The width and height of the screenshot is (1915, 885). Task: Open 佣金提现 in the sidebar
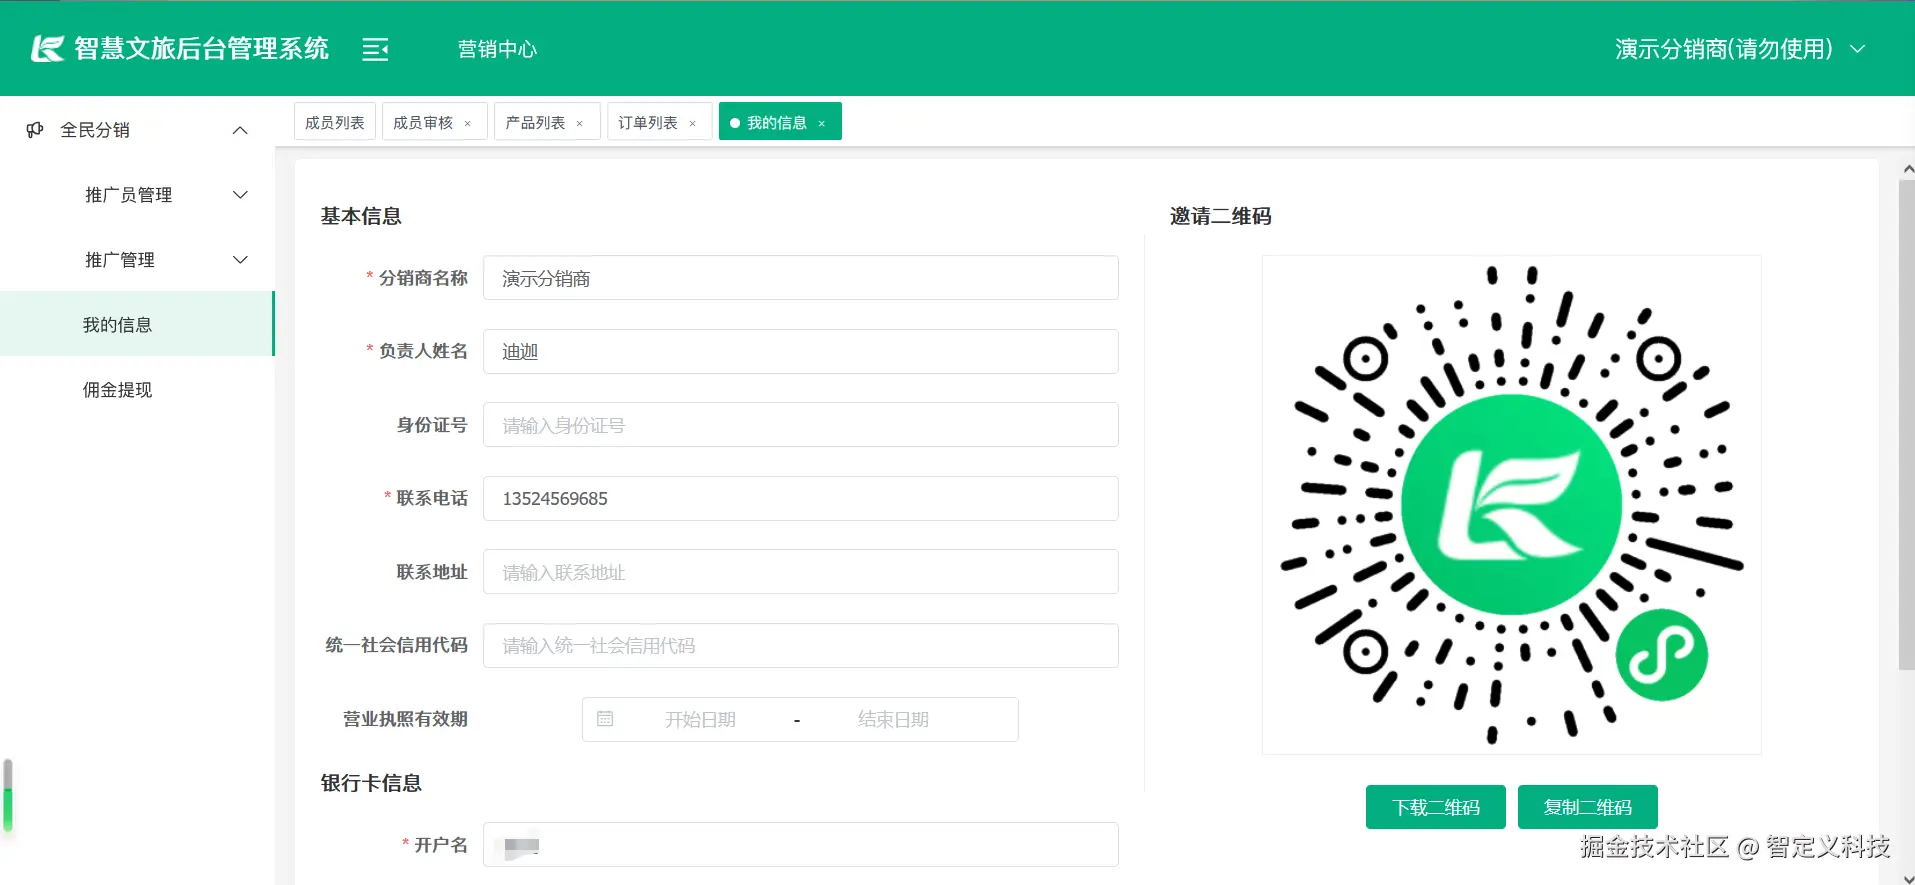[x=137, y=389]
